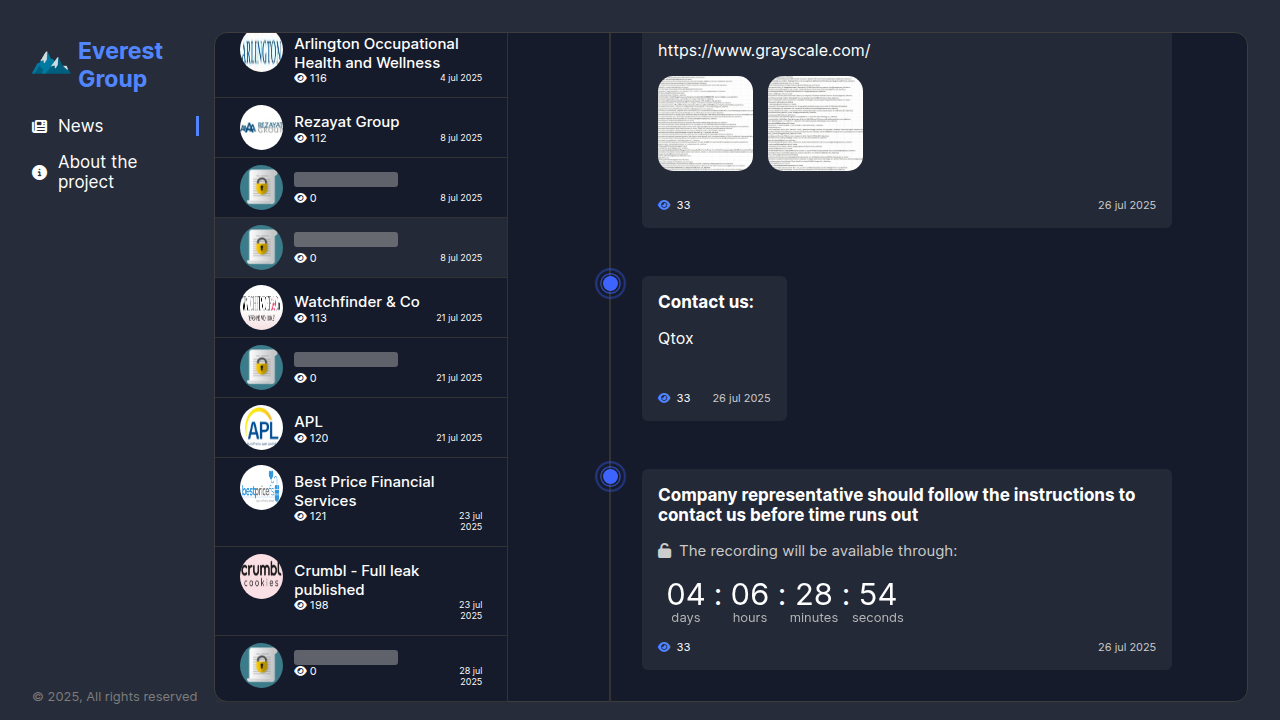Screen dimensions: 1280x720
Task: Click the eye icon beside 198 views
Action: tap(300, 605)
